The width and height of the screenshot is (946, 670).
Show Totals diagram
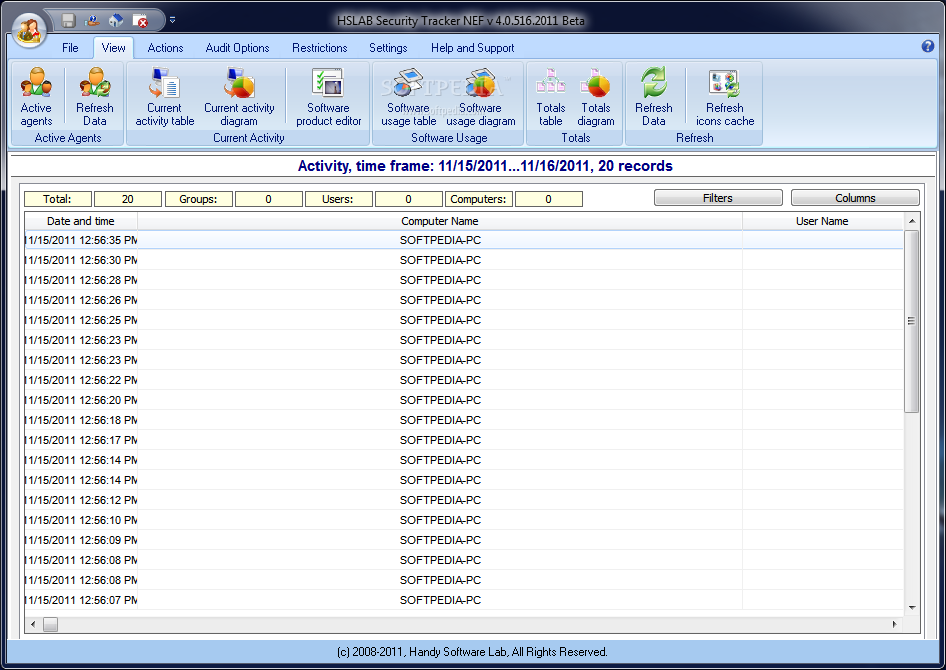click(595, 97)
